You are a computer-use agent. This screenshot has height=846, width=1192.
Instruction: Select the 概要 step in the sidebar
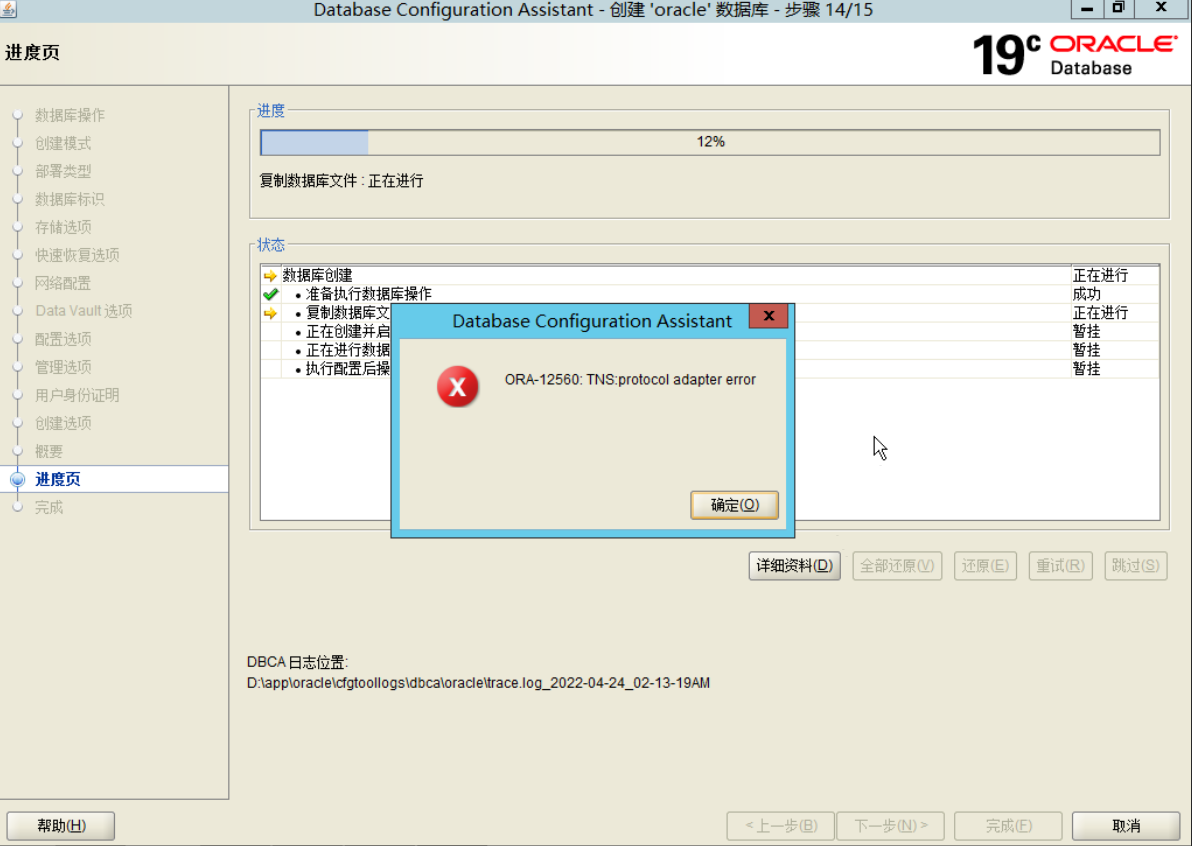pyautogui.click(x=49, y=452)
